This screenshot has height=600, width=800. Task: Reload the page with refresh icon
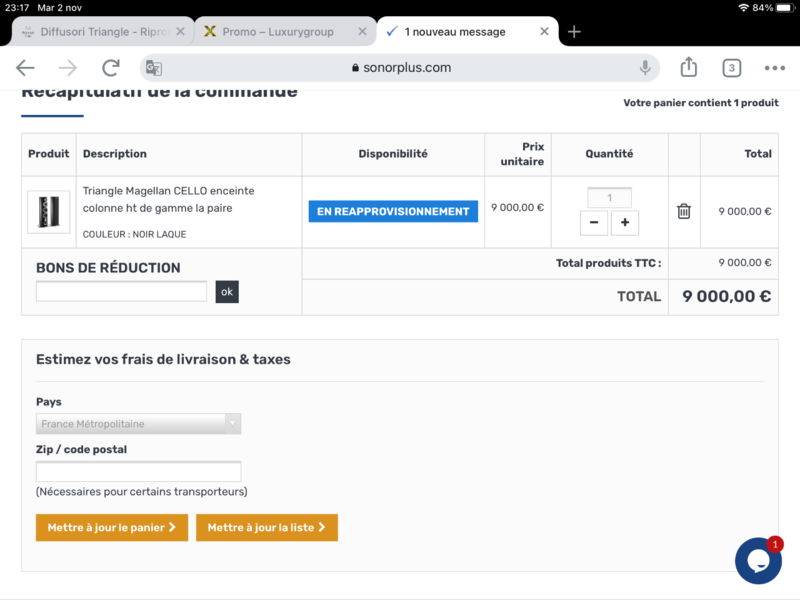pyautogui.click(x=111, y=68)
